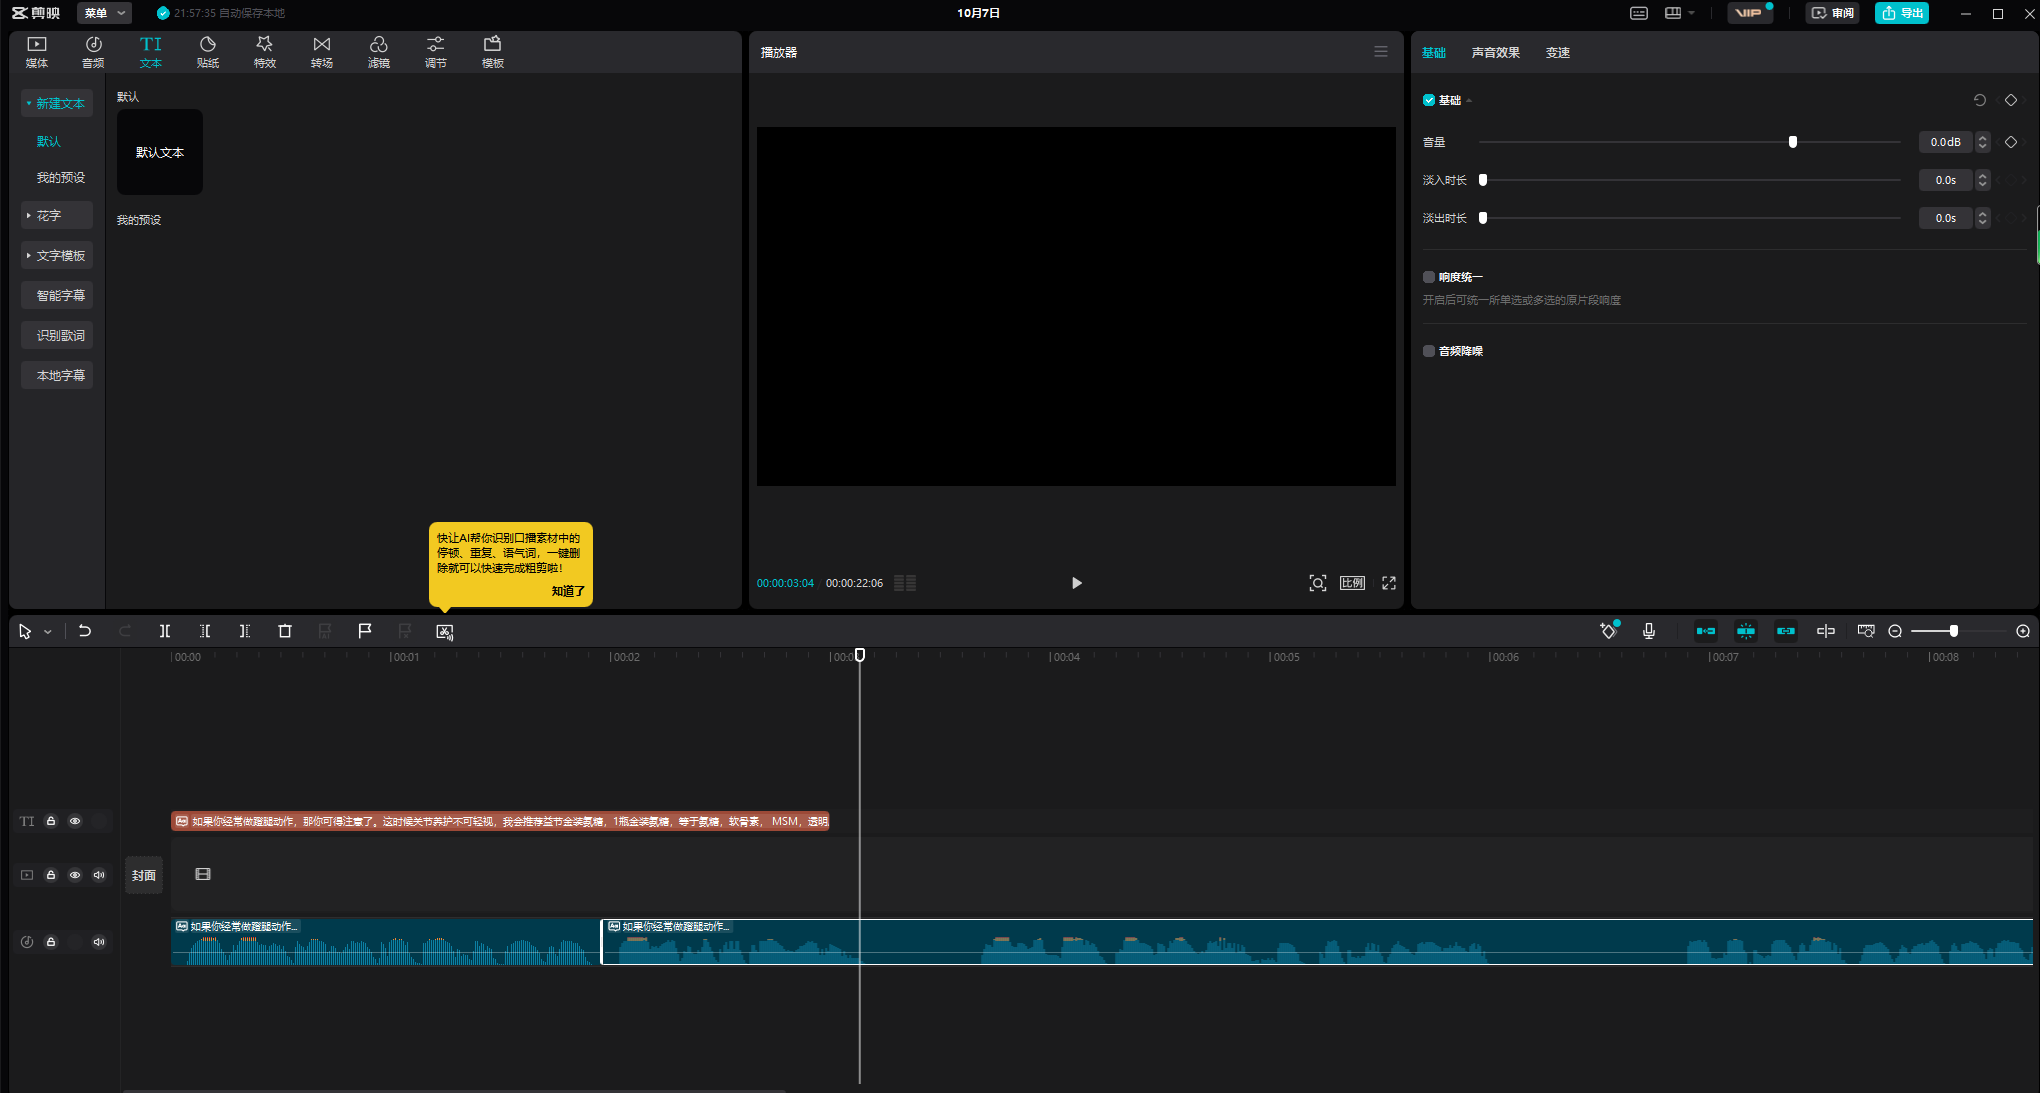Toggle 响度统一 (Loudness Normalization) checkbox

point(1429,277)
